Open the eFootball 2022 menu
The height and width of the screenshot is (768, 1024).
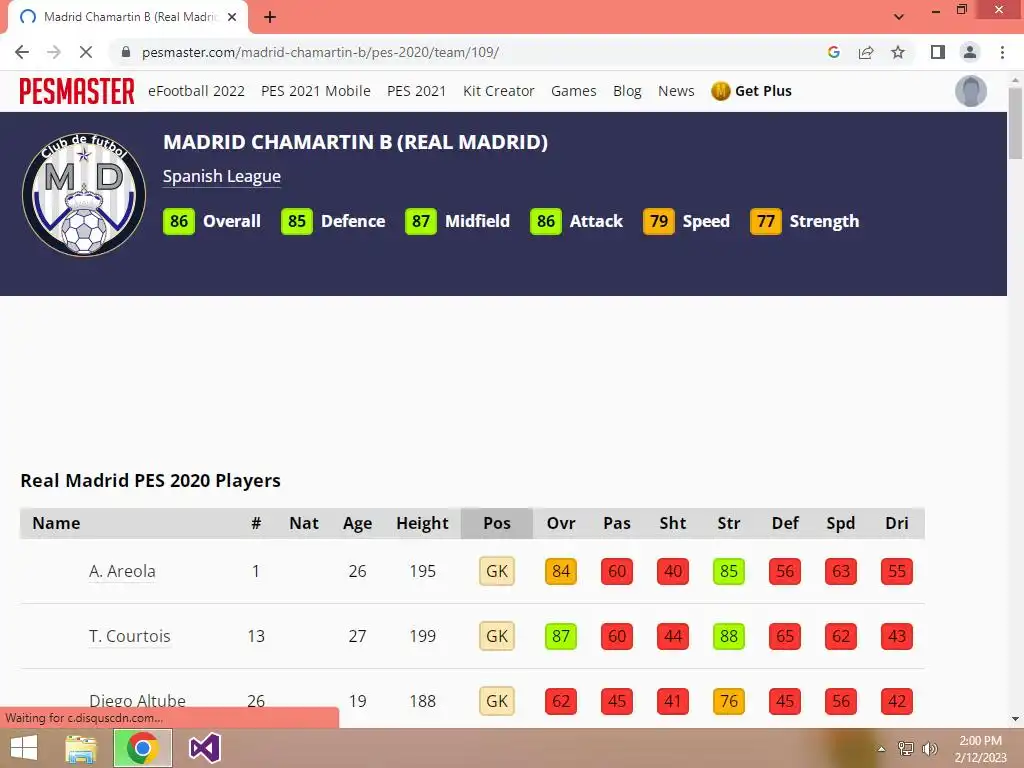tap(197, 91)
